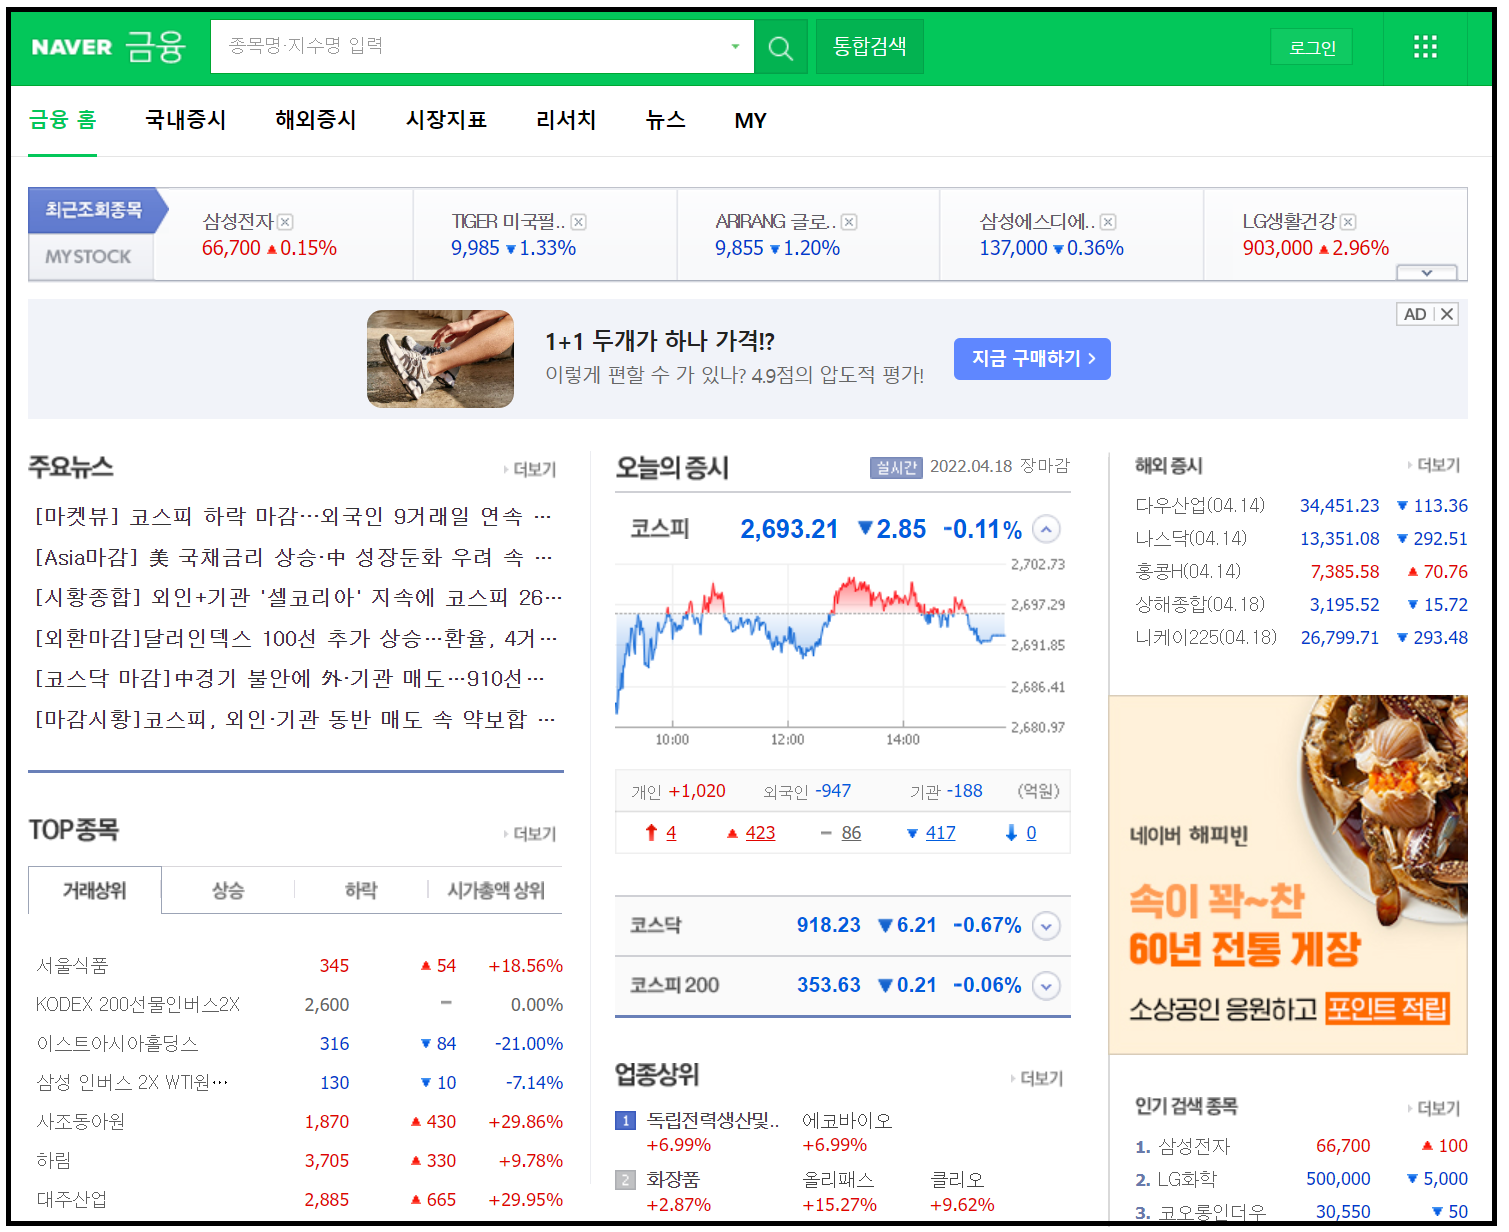Open news '[코스닥 마감]中경기 불안에'

click(290, 679)
